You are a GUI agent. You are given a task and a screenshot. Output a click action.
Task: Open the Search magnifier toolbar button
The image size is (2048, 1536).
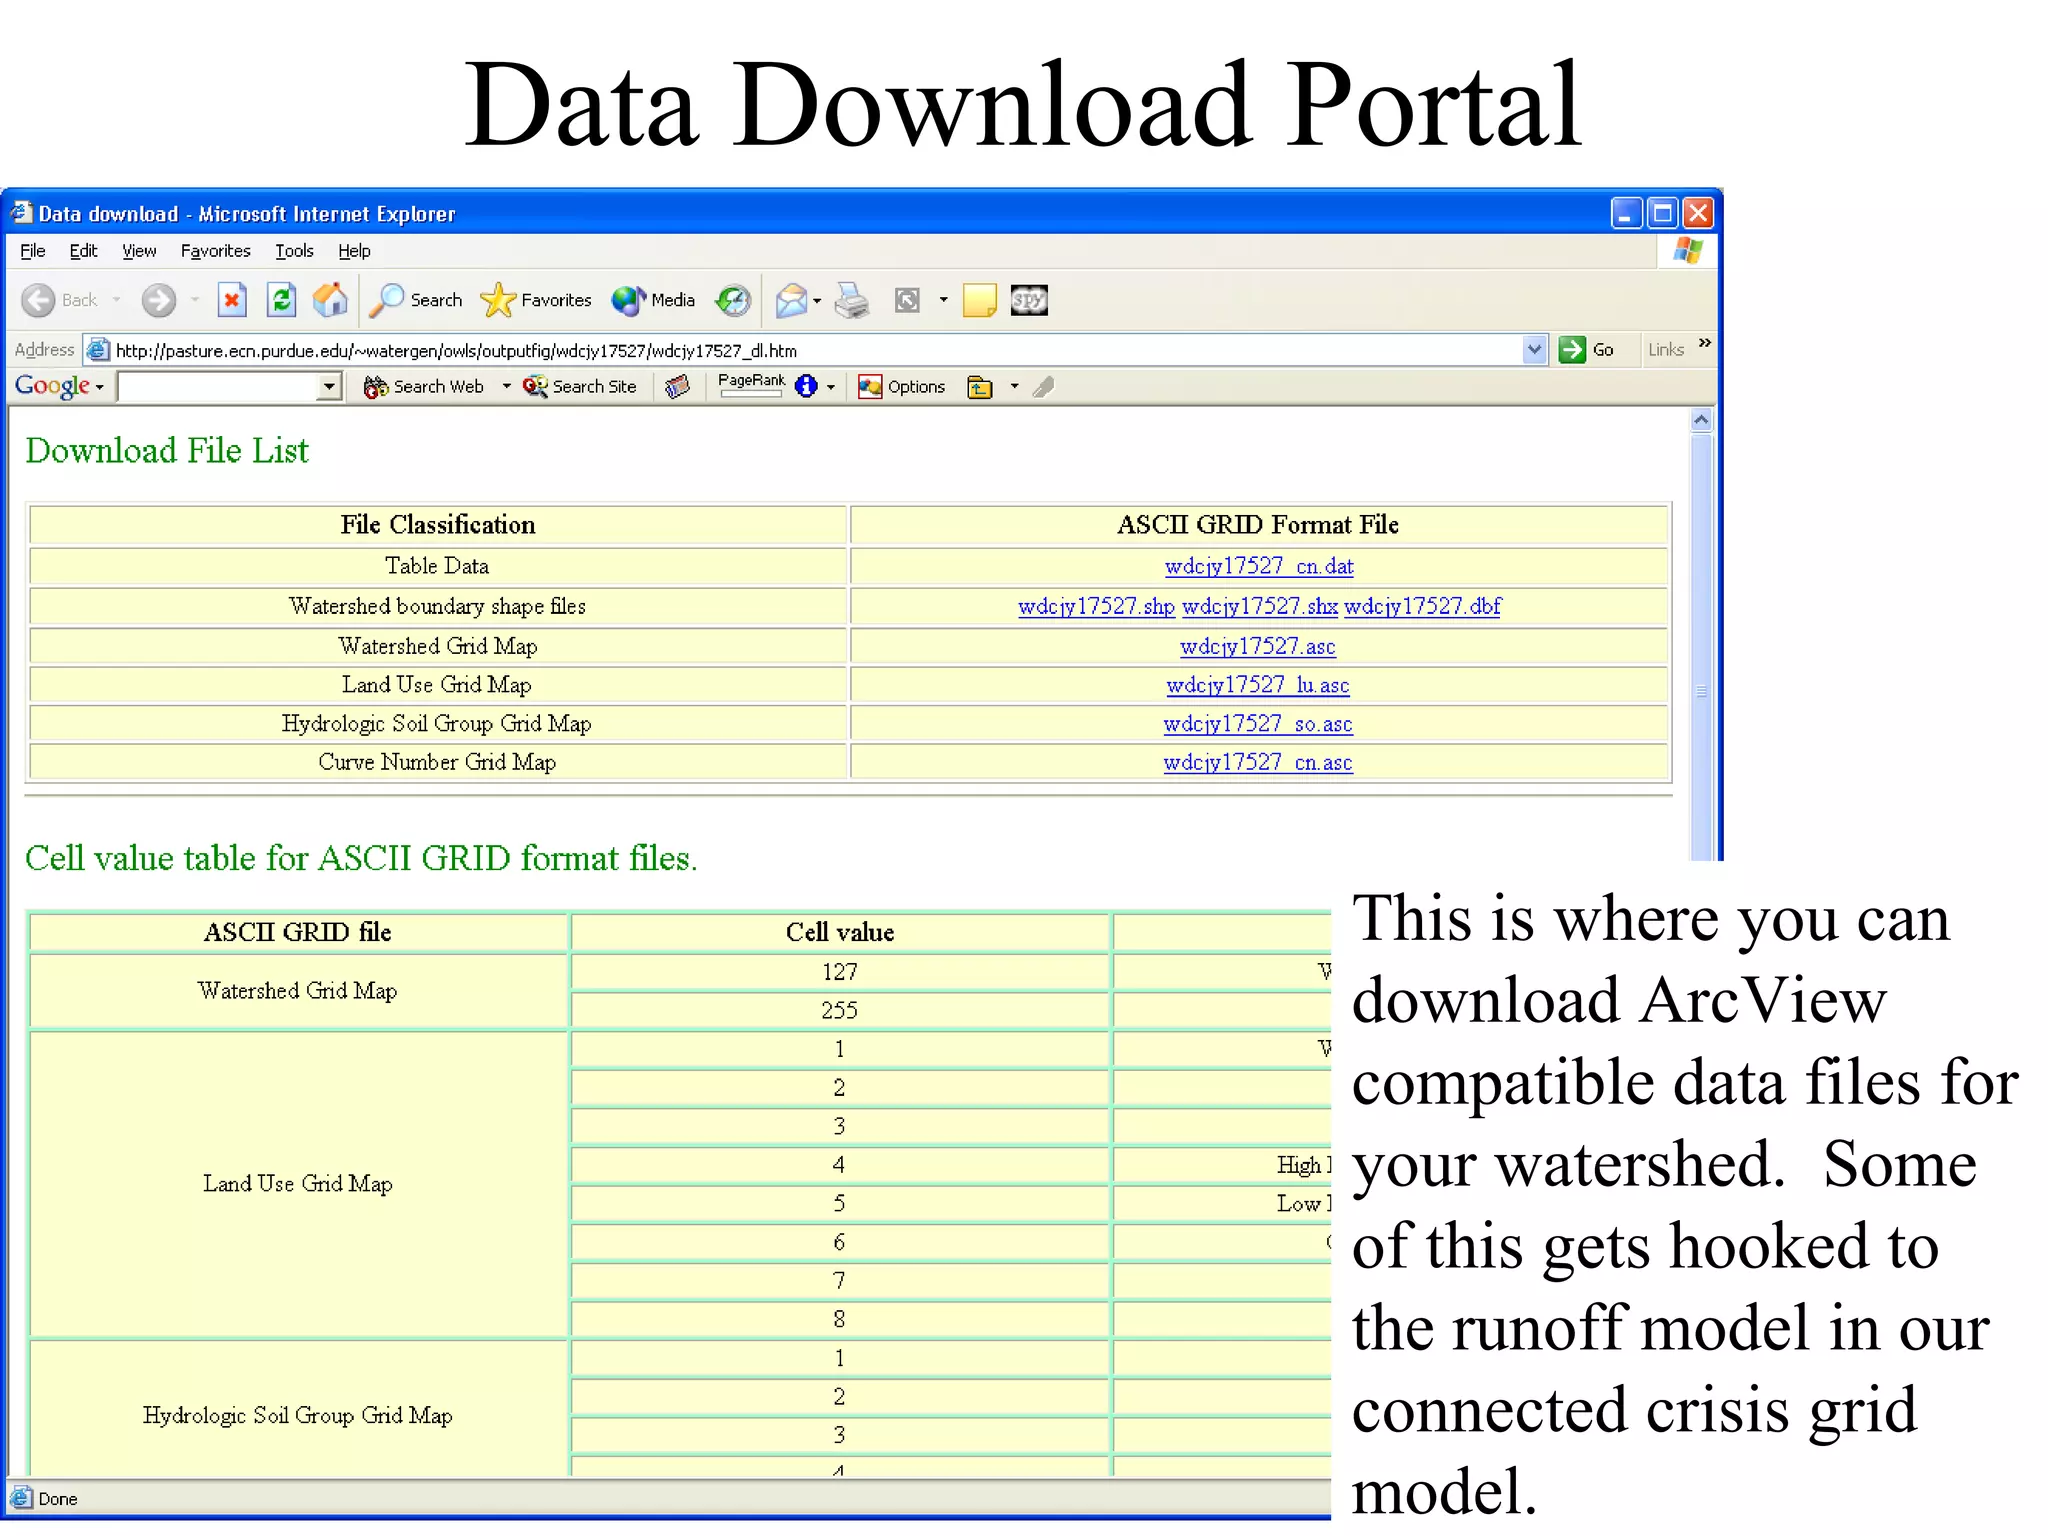tap(415, 300)
